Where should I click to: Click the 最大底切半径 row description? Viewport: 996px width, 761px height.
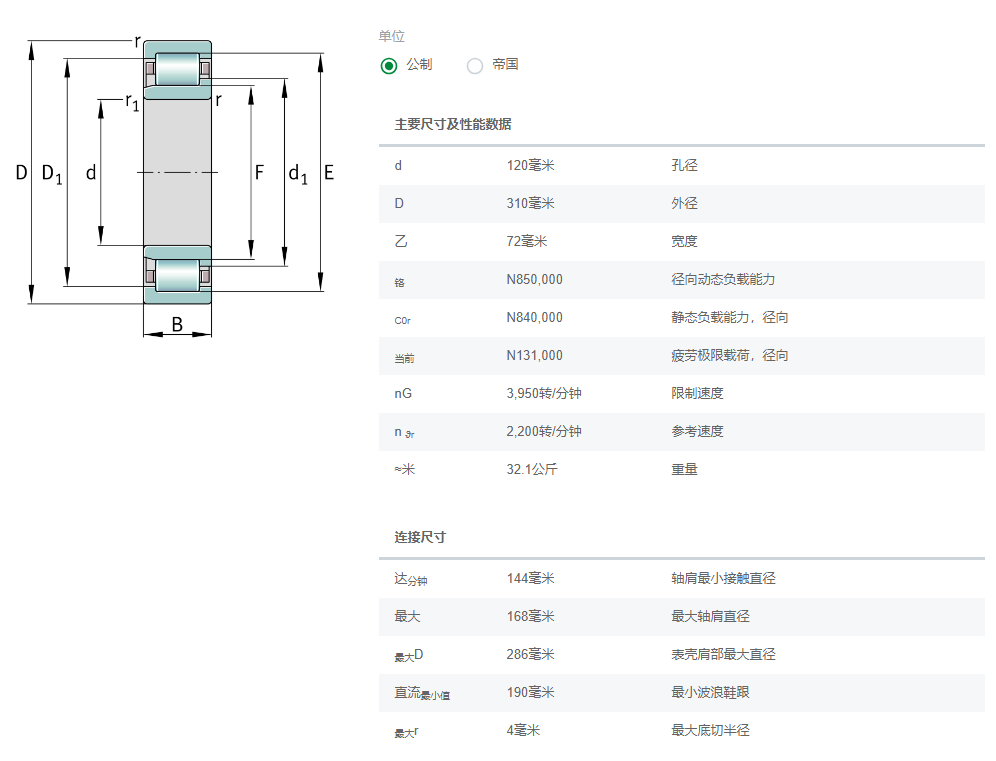(x=710, y=730)
